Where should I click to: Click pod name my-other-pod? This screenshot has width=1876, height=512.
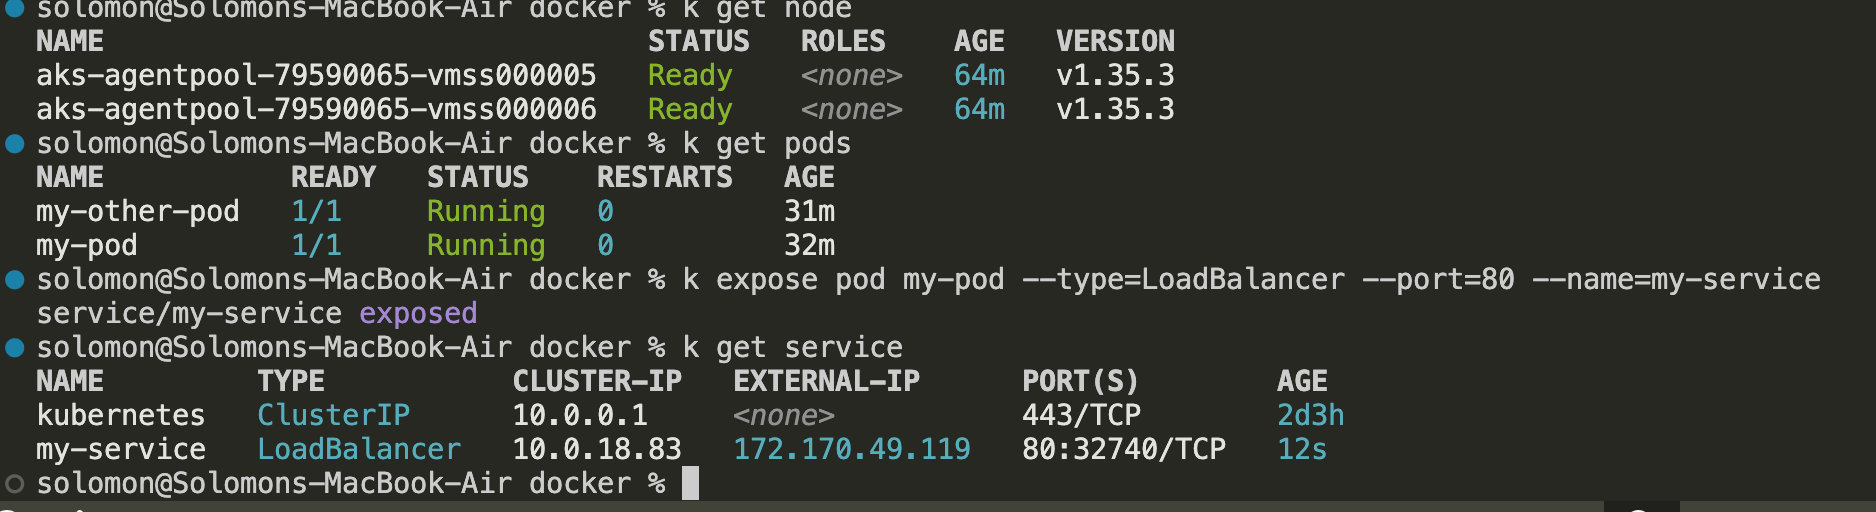[x=138, y=212]
